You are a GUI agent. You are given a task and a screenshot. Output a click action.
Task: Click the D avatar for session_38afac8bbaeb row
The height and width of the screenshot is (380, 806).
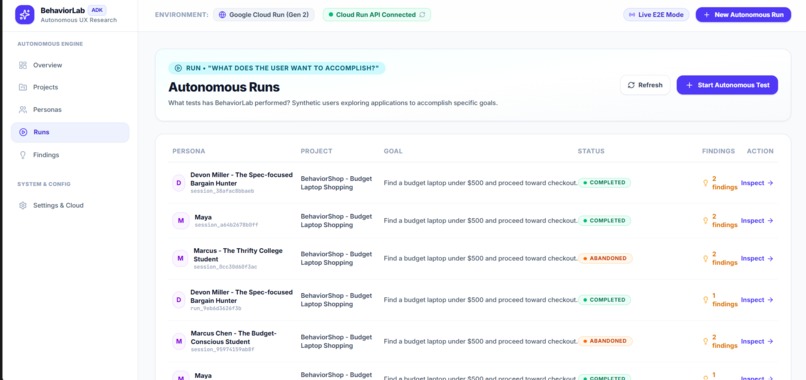pos(179,183)
